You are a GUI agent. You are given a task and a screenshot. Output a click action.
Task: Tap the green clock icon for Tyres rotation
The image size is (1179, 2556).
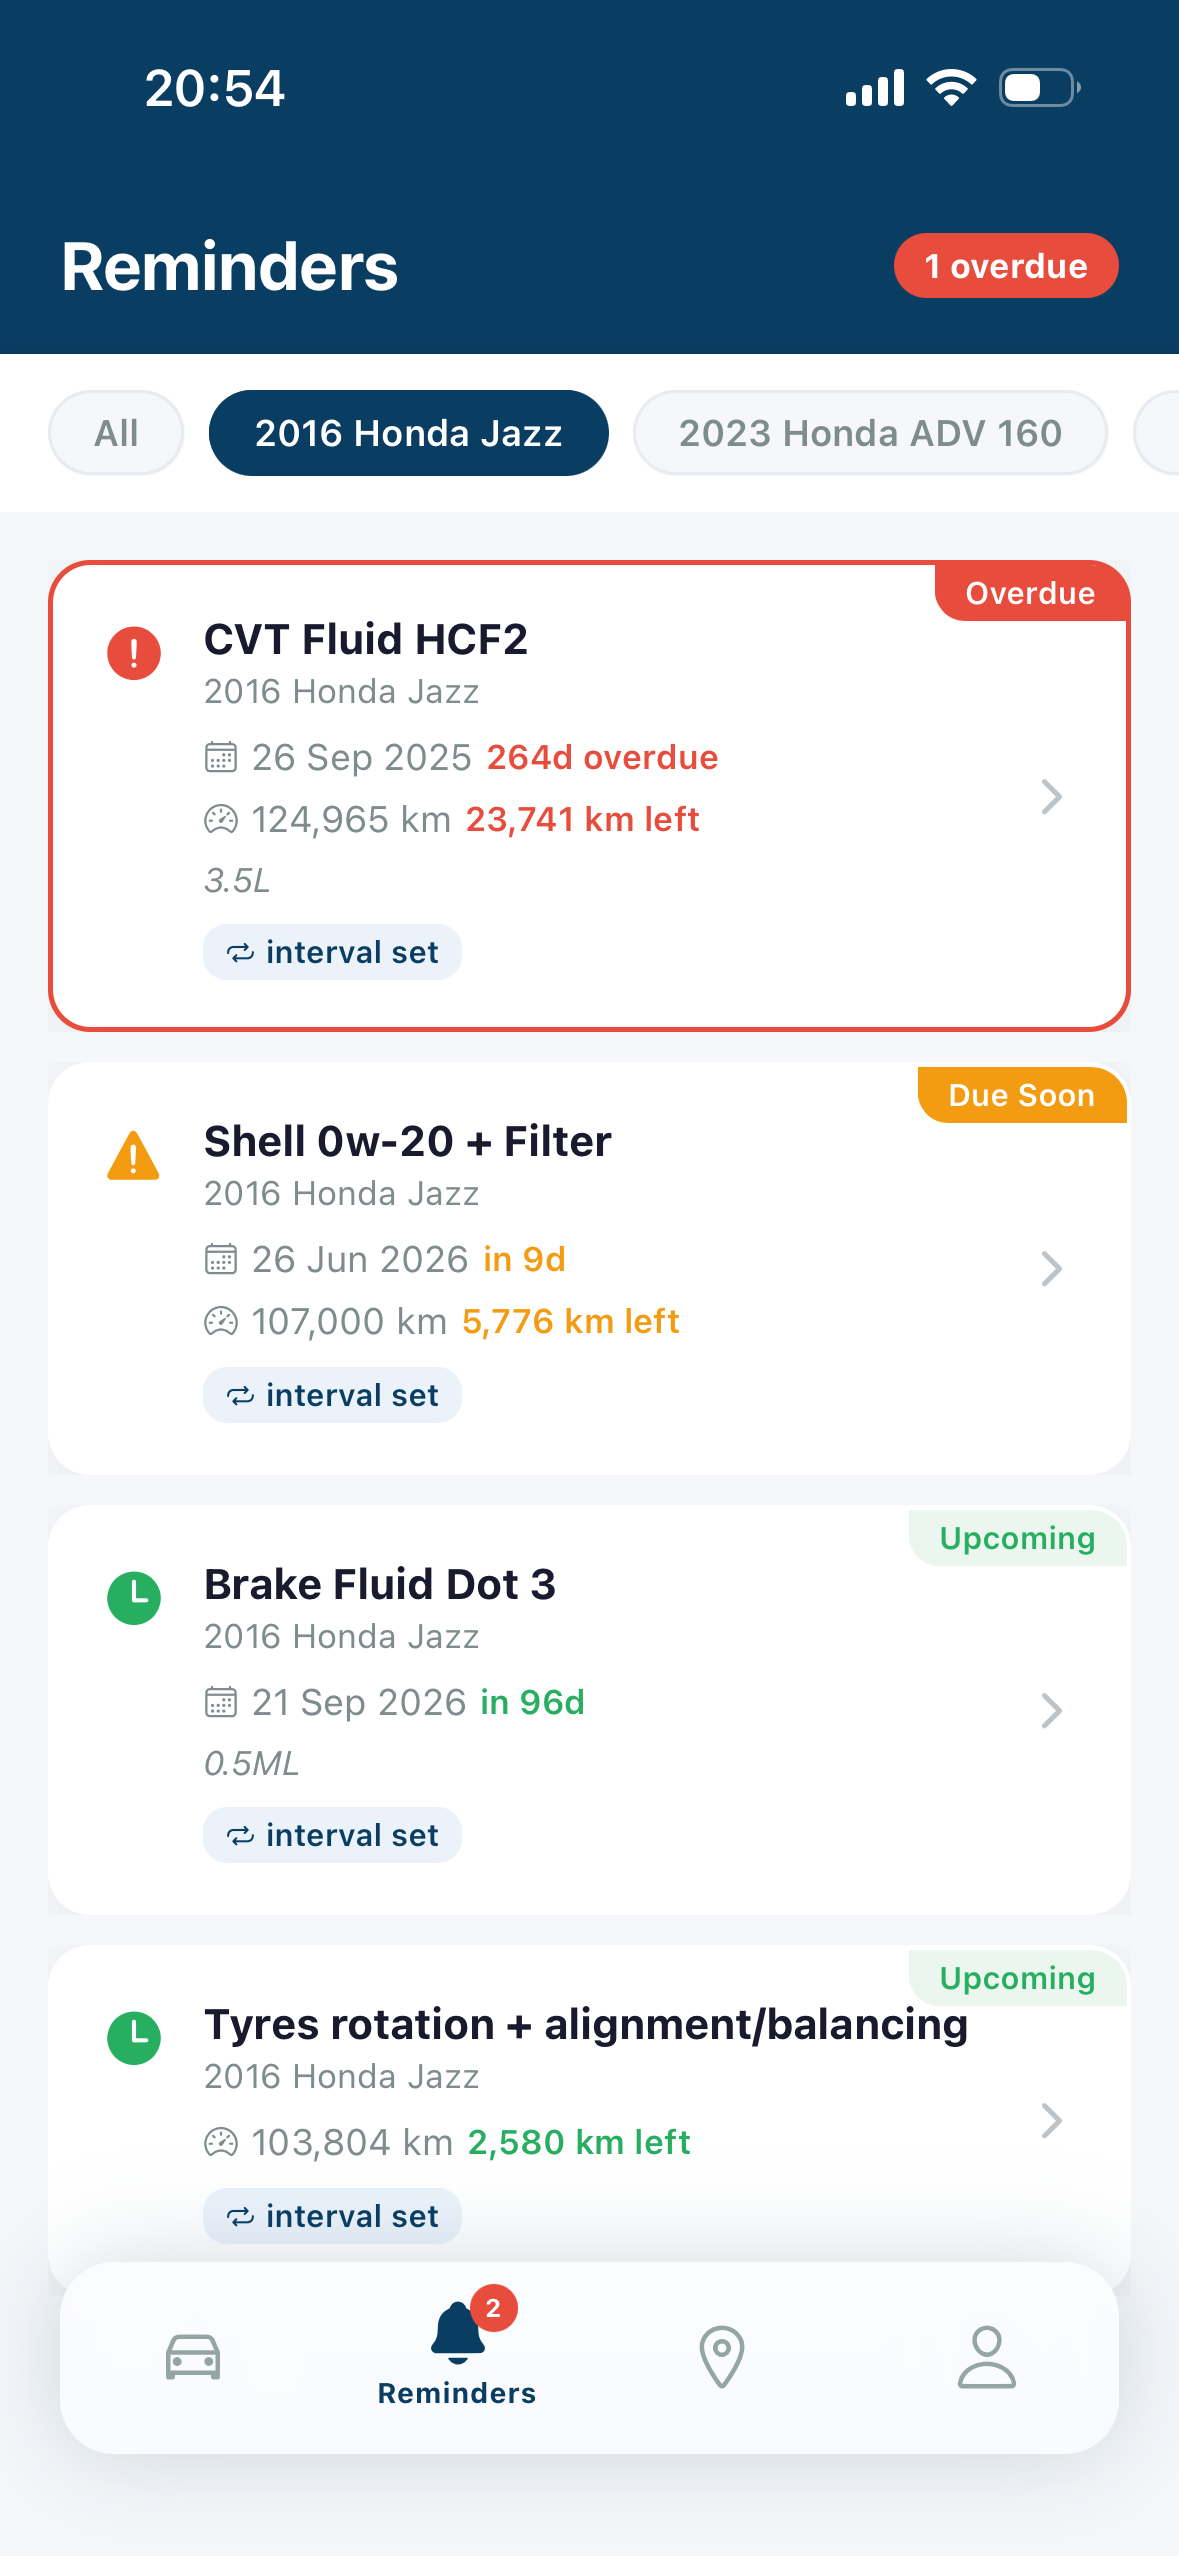134,2038
